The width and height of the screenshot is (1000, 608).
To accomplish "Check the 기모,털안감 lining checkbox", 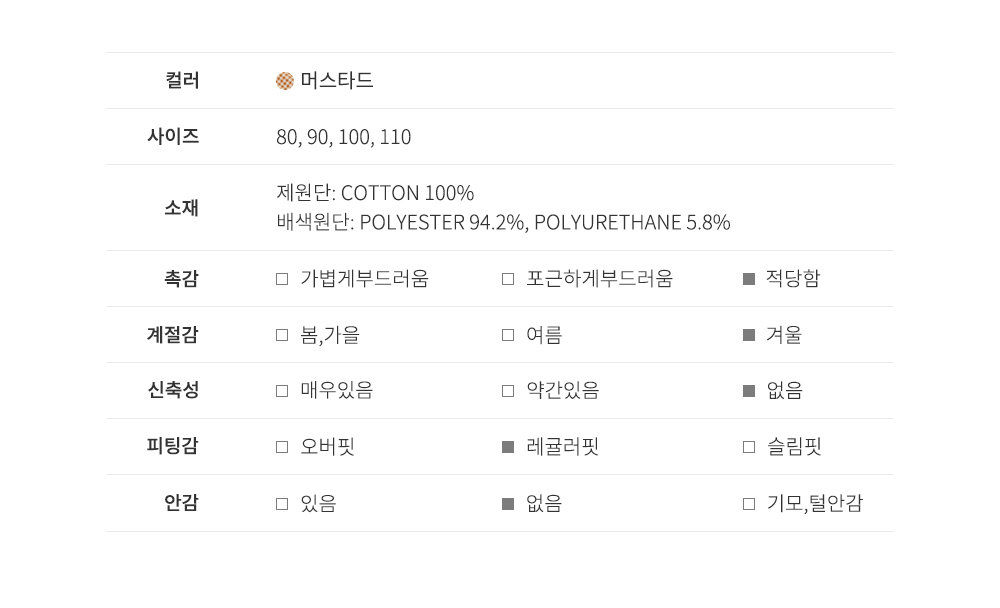I will pos(749,504).
